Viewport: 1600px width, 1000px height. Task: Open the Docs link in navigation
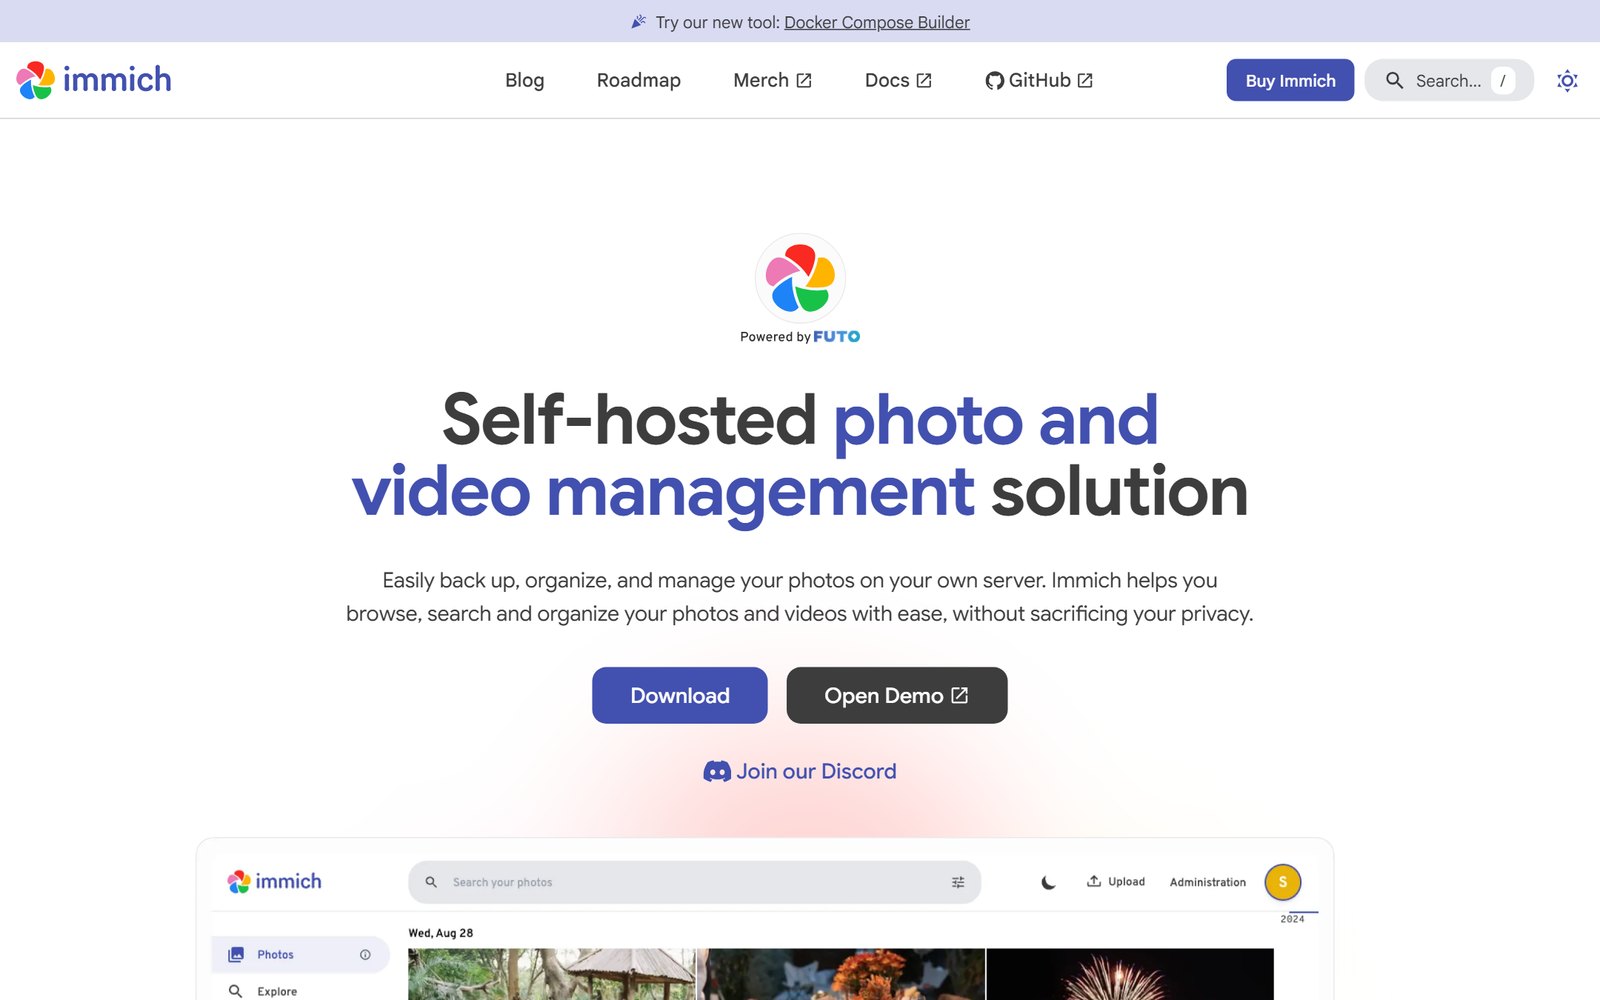point(898,80)
